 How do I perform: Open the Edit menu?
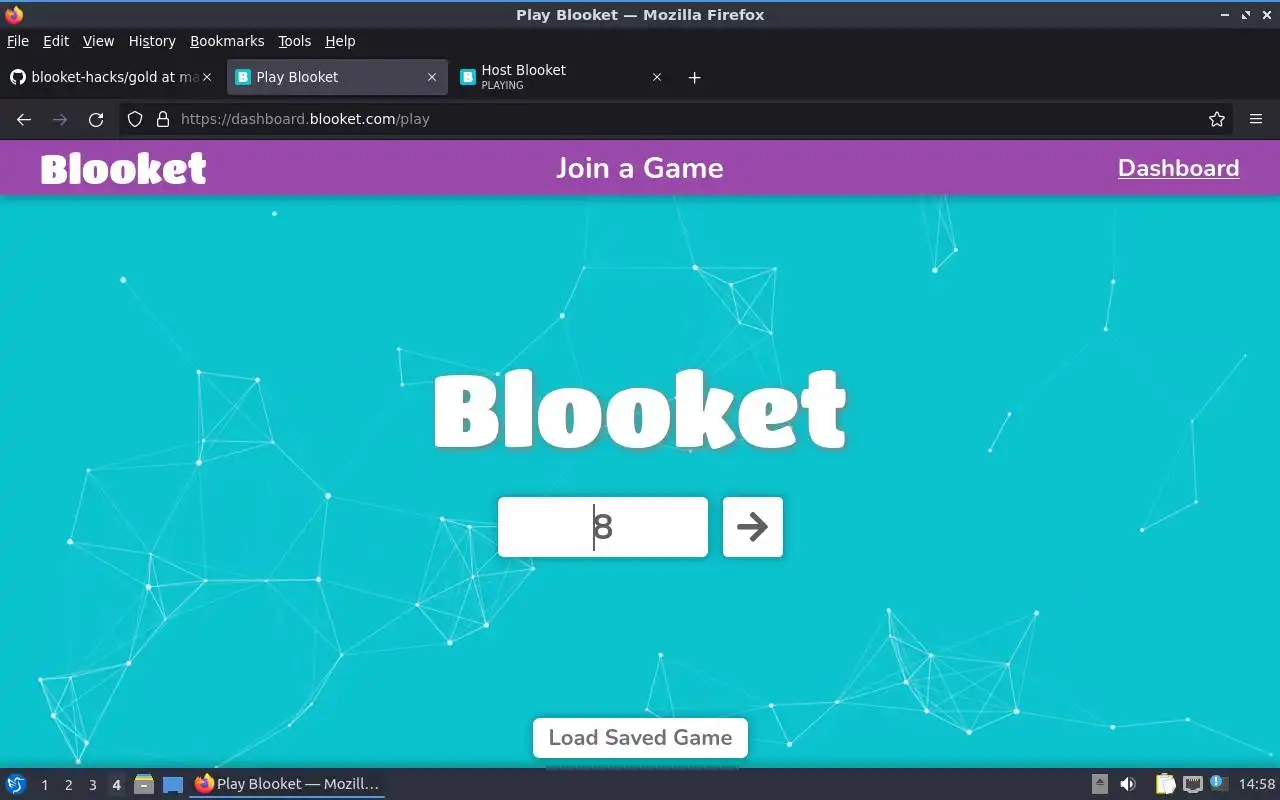point(56,41)
